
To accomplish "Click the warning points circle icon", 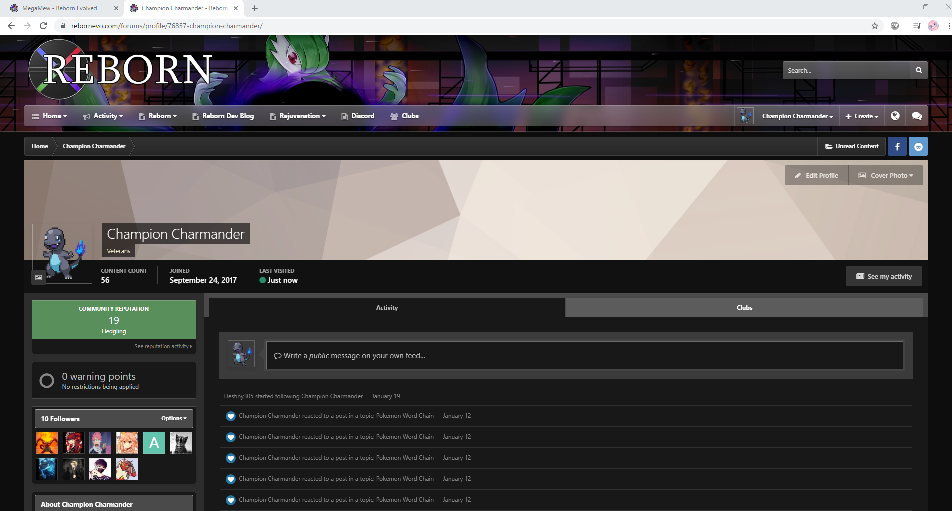I will coord(47,381).
